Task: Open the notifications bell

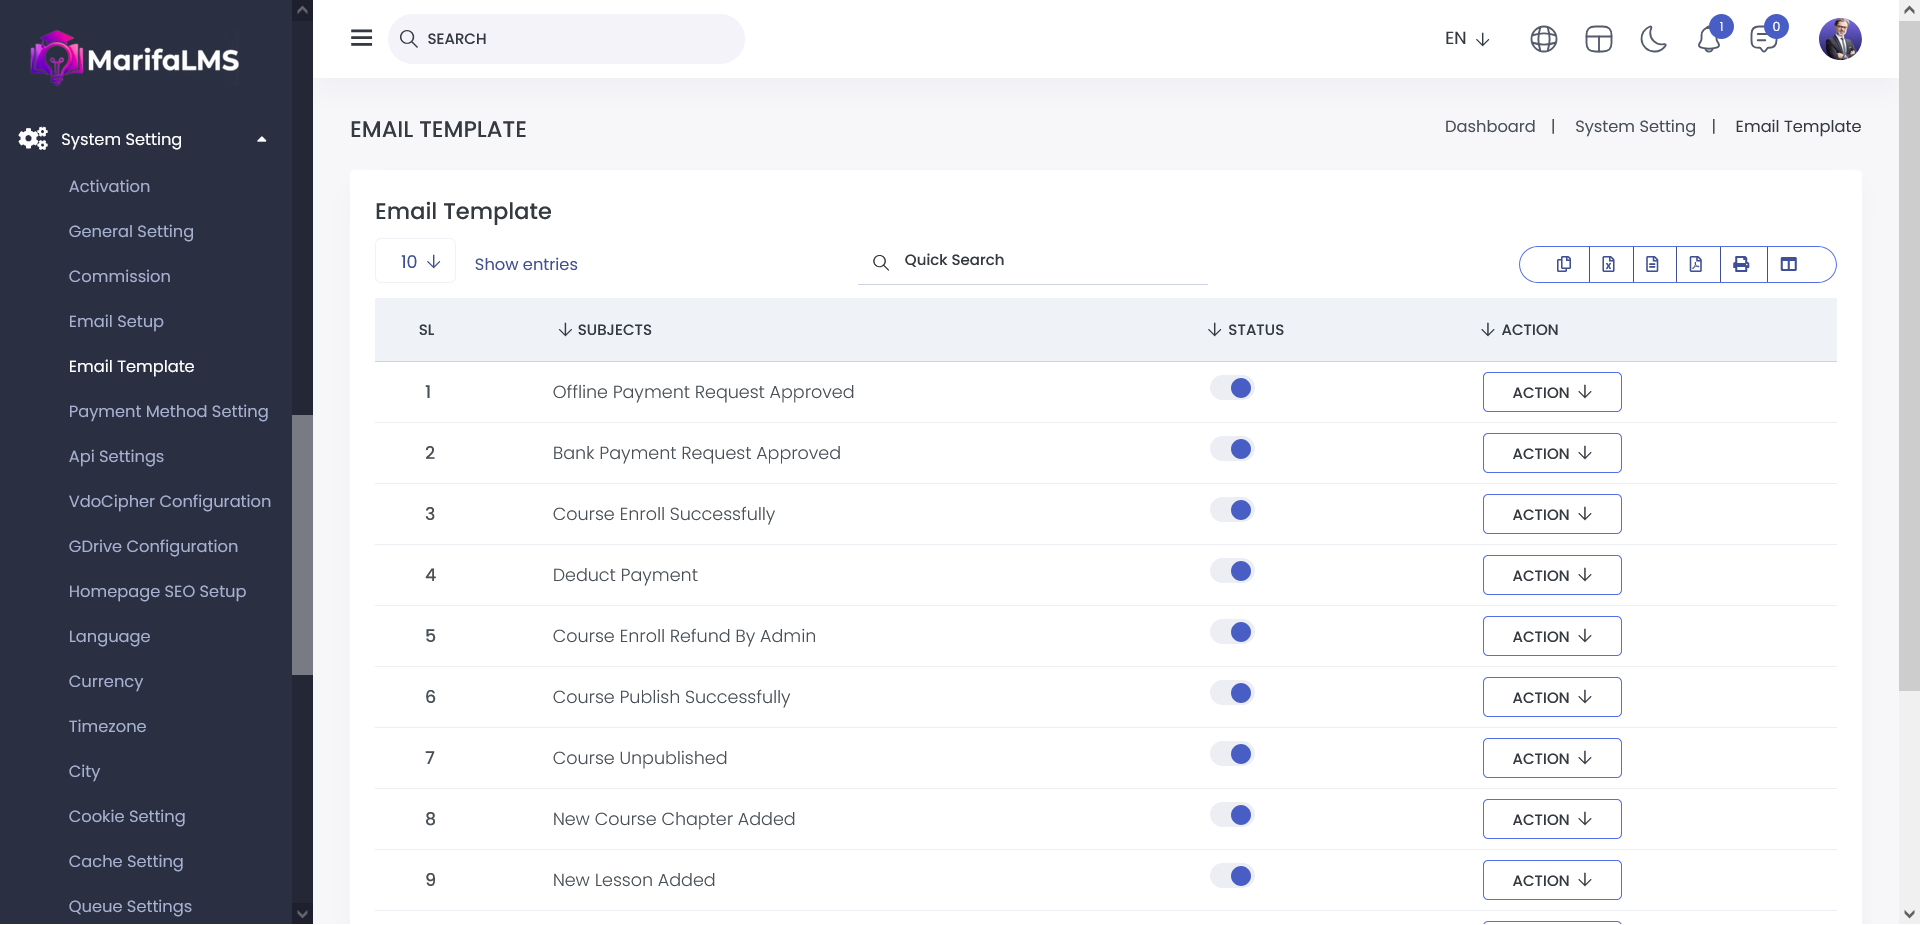Action: click(x=1708, y=39)
